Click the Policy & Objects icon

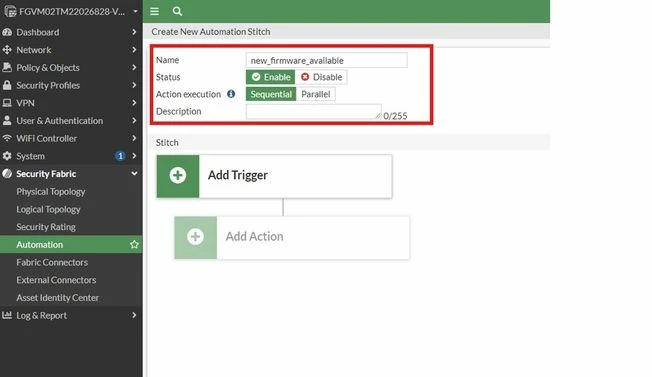(x=7, y=67)
